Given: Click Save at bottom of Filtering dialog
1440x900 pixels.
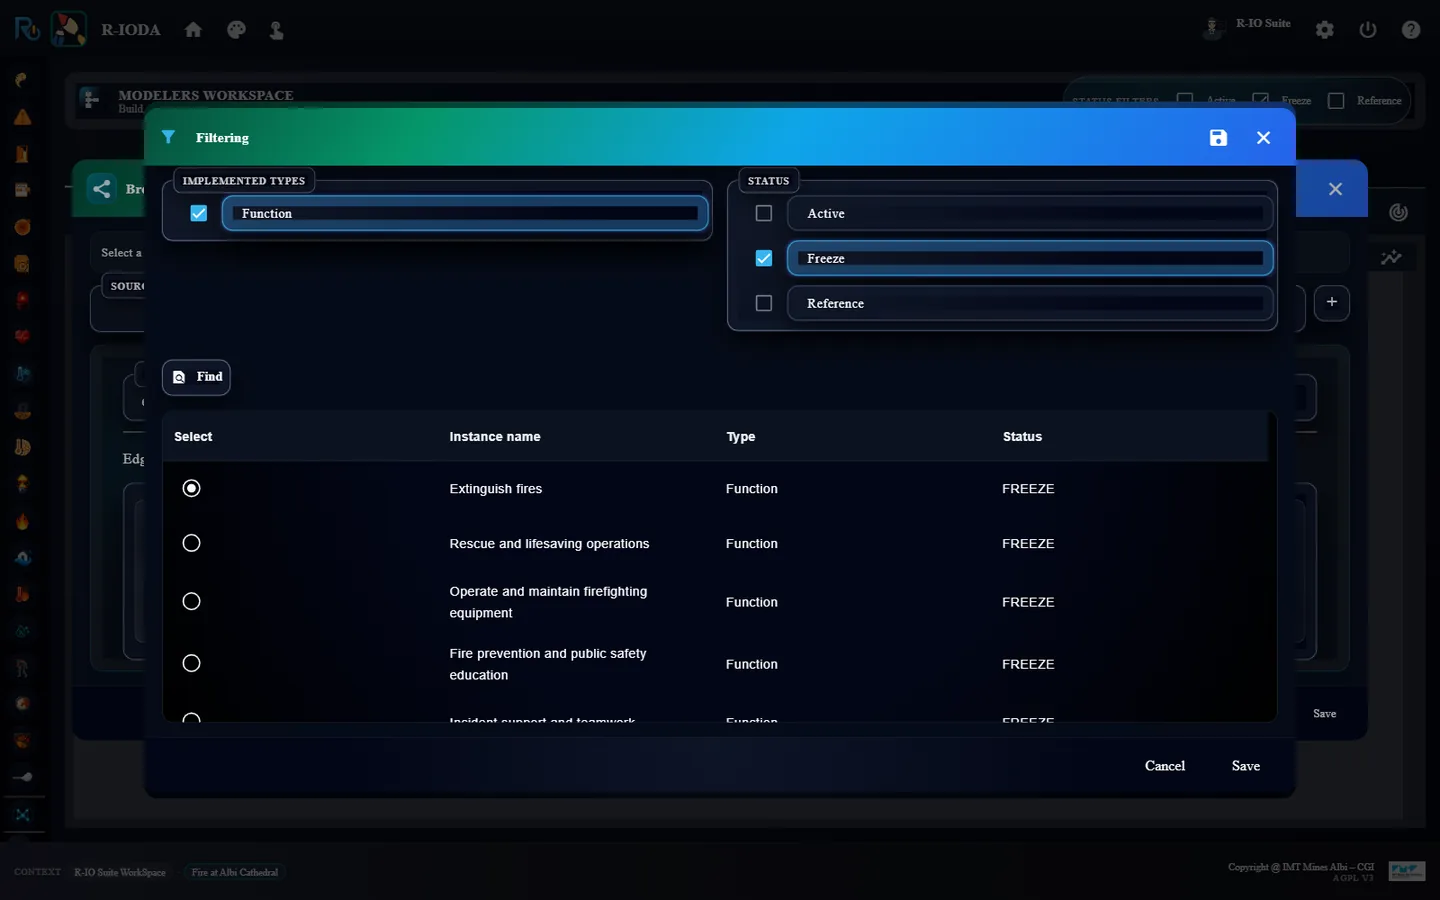Looking at the screenshot, I should pos(1246,766).
